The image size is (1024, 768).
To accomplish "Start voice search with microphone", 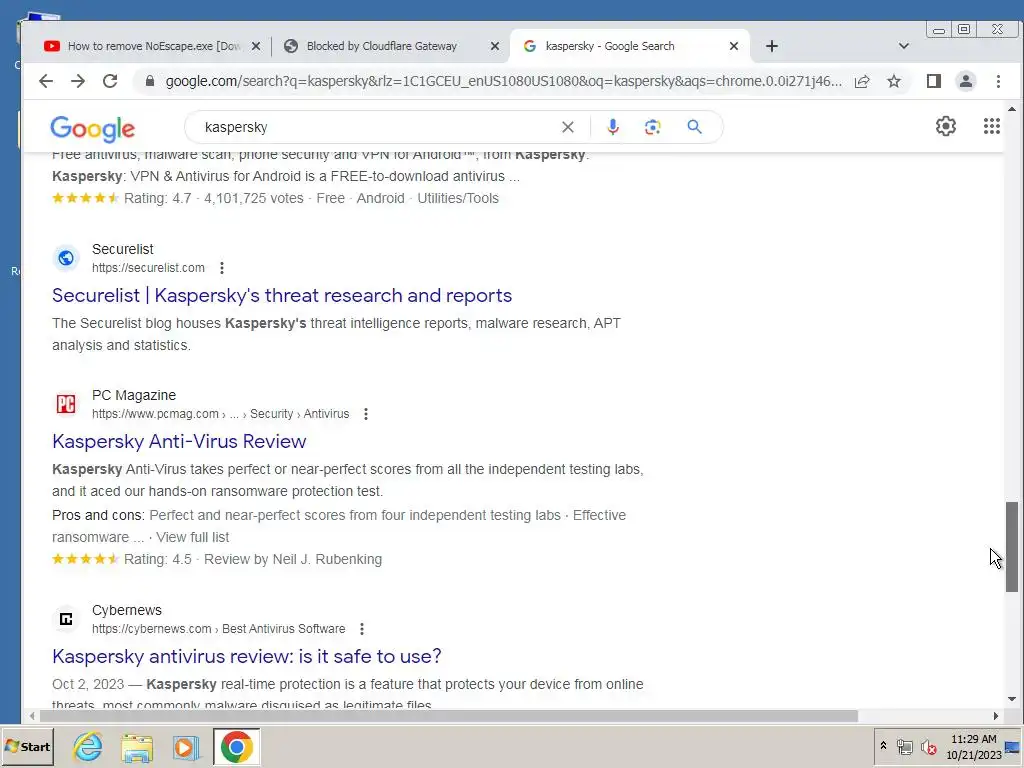I will click(x=612, y=127).
